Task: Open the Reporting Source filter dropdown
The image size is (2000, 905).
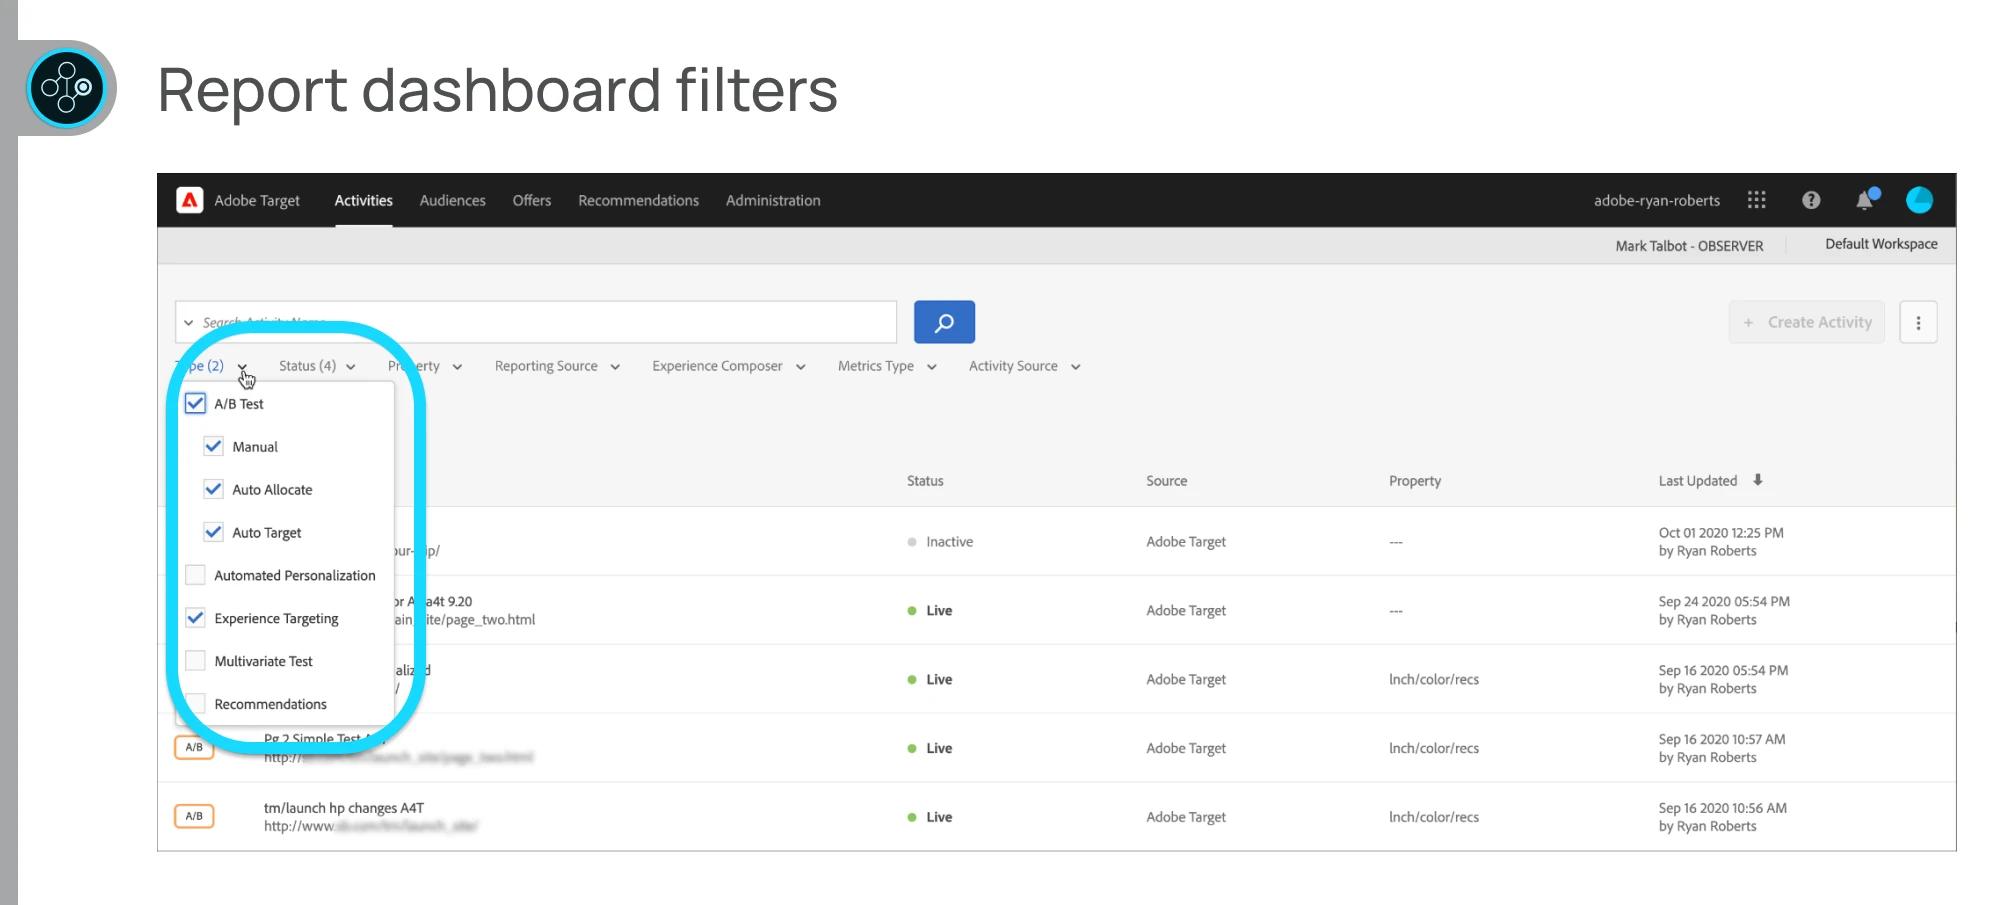Action: pyautogui.click(x=557, y=366)
